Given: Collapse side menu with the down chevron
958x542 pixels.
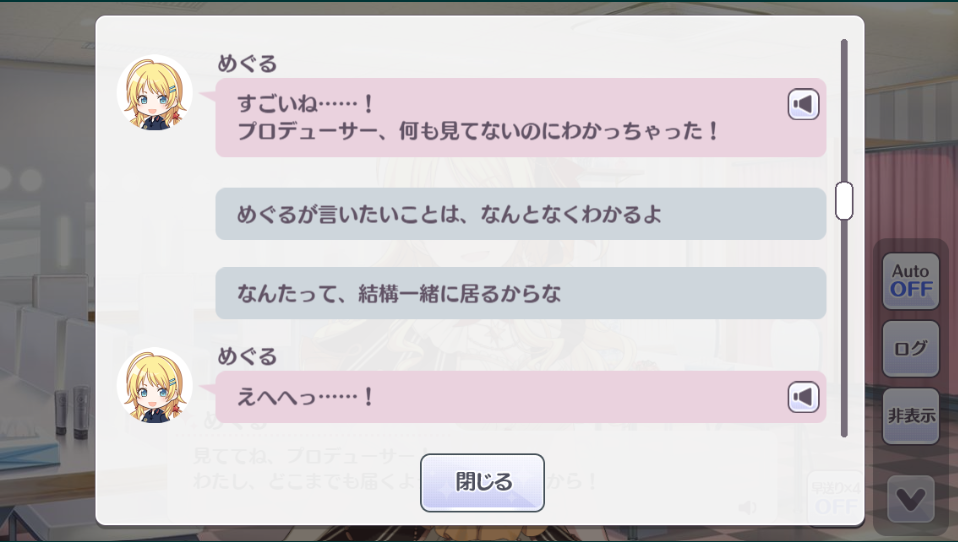Looking at the screenshot, I should [x=910, y=499].
